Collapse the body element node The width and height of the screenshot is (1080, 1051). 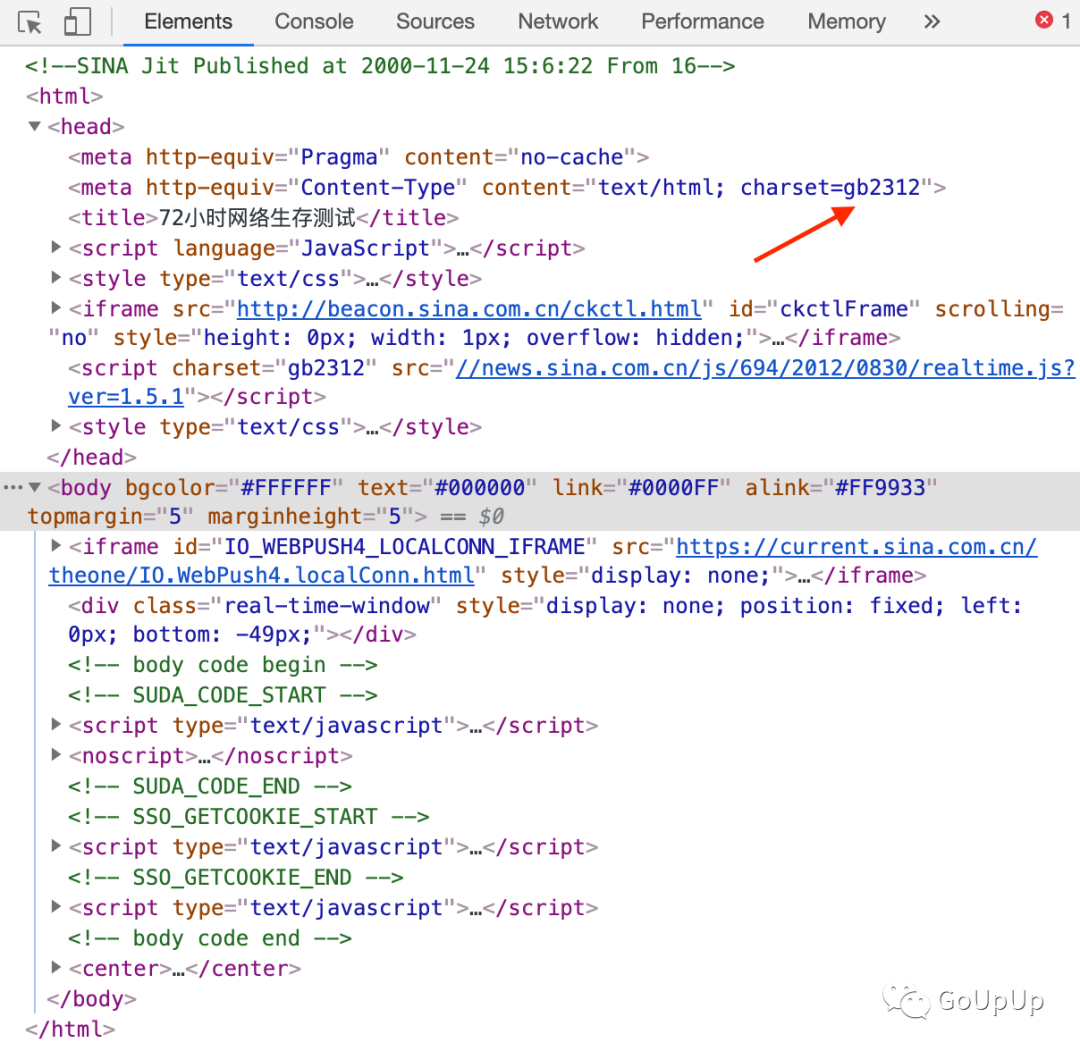click(35, 488)
